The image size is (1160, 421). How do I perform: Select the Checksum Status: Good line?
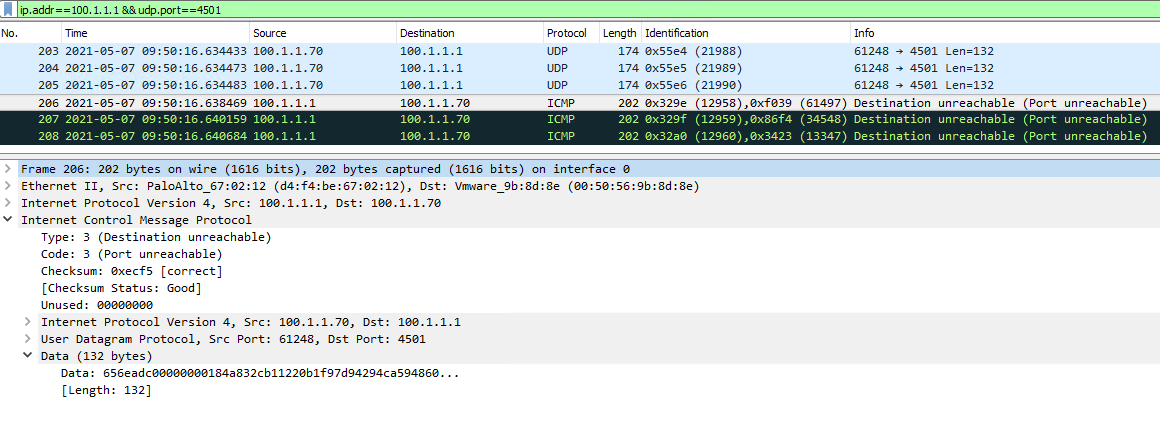[121, 289]
